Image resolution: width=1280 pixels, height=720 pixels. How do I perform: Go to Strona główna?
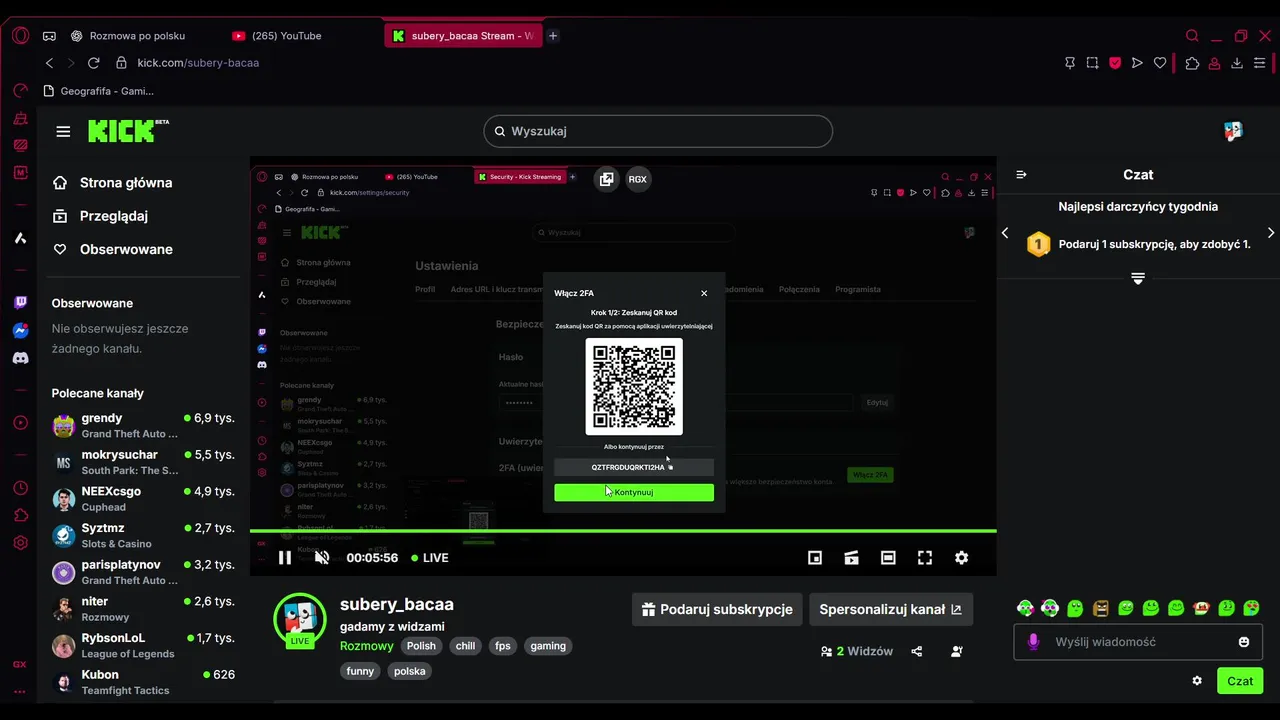click(x=112, y=183)
